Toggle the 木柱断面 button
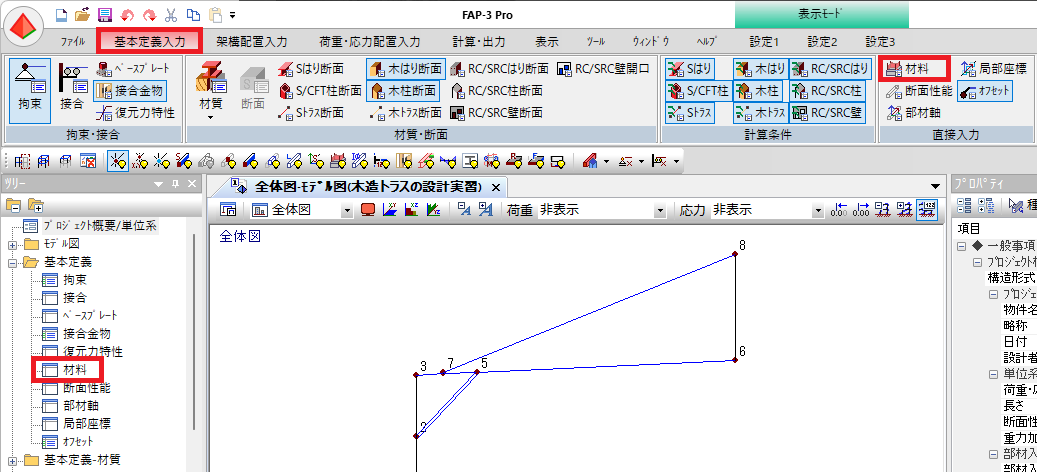1037x472 pixels. (403, 90)
